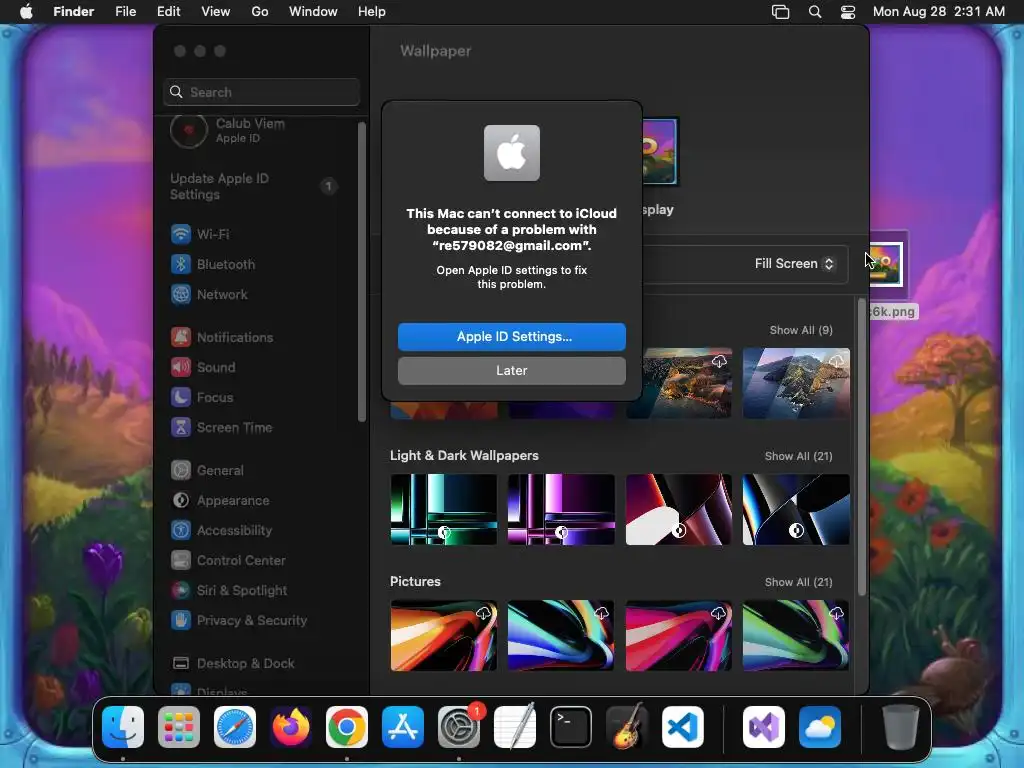
Task: Open the File menu
Action: coord(125,12)
